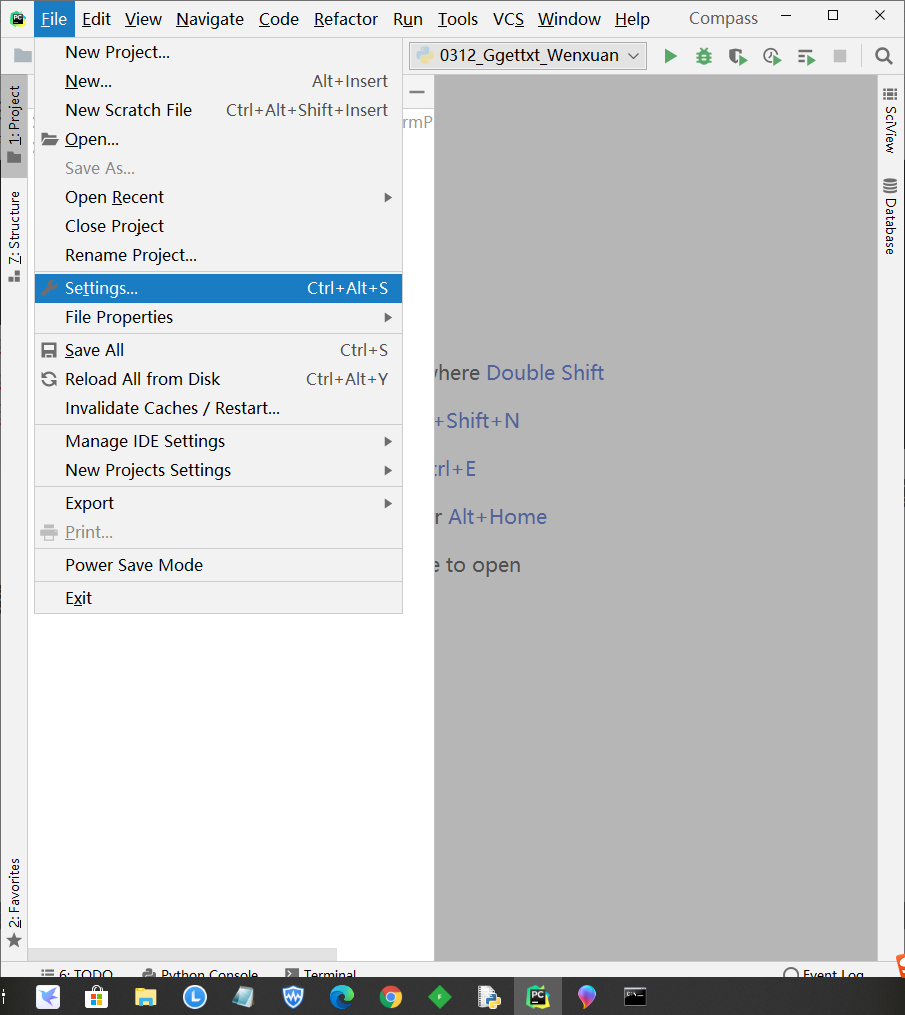Screen dimensions: 905x1015
Task: Open the Python Console tool window
Action: [x=200, y=972]
